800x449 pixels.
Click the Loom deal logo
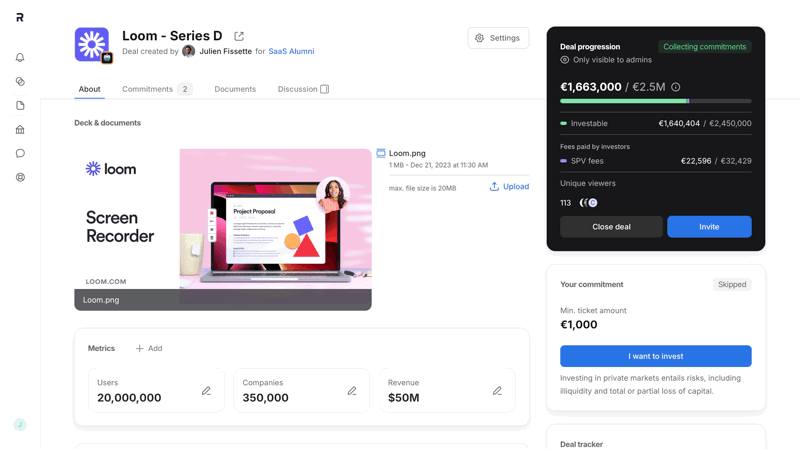coord(92,44)
